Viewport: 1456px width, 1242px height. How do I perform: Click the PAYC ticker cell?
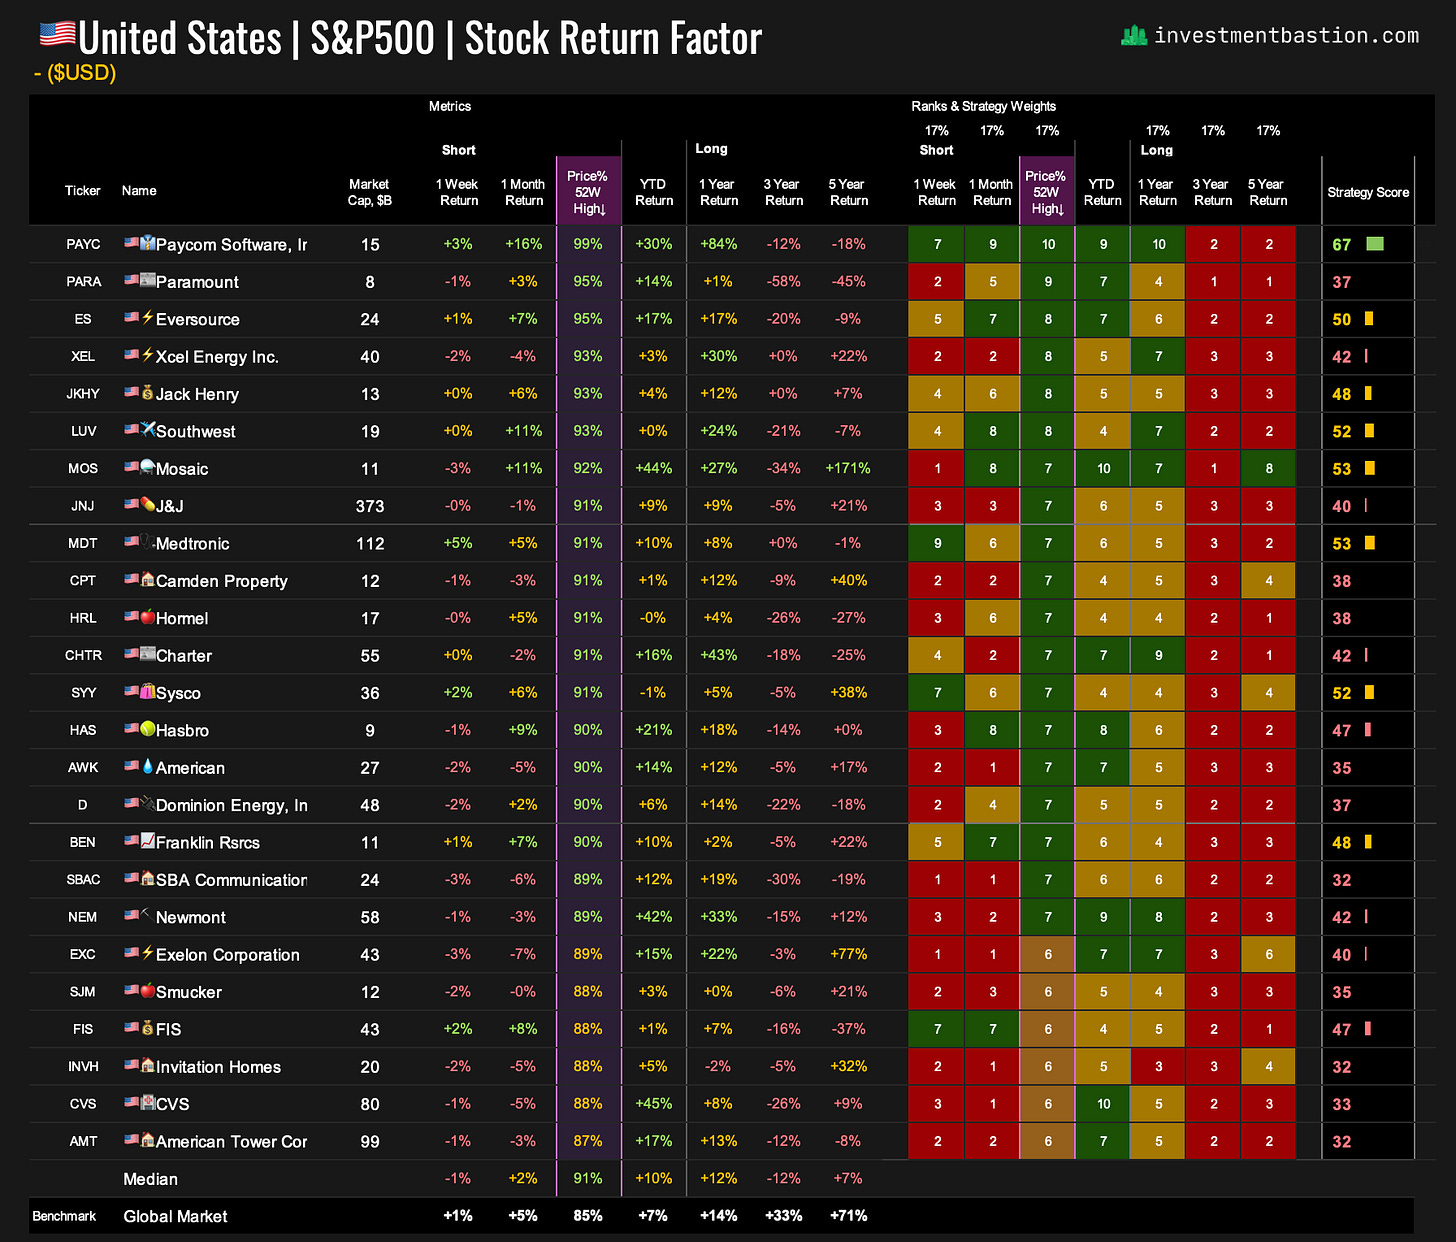(x=83, y=244)
